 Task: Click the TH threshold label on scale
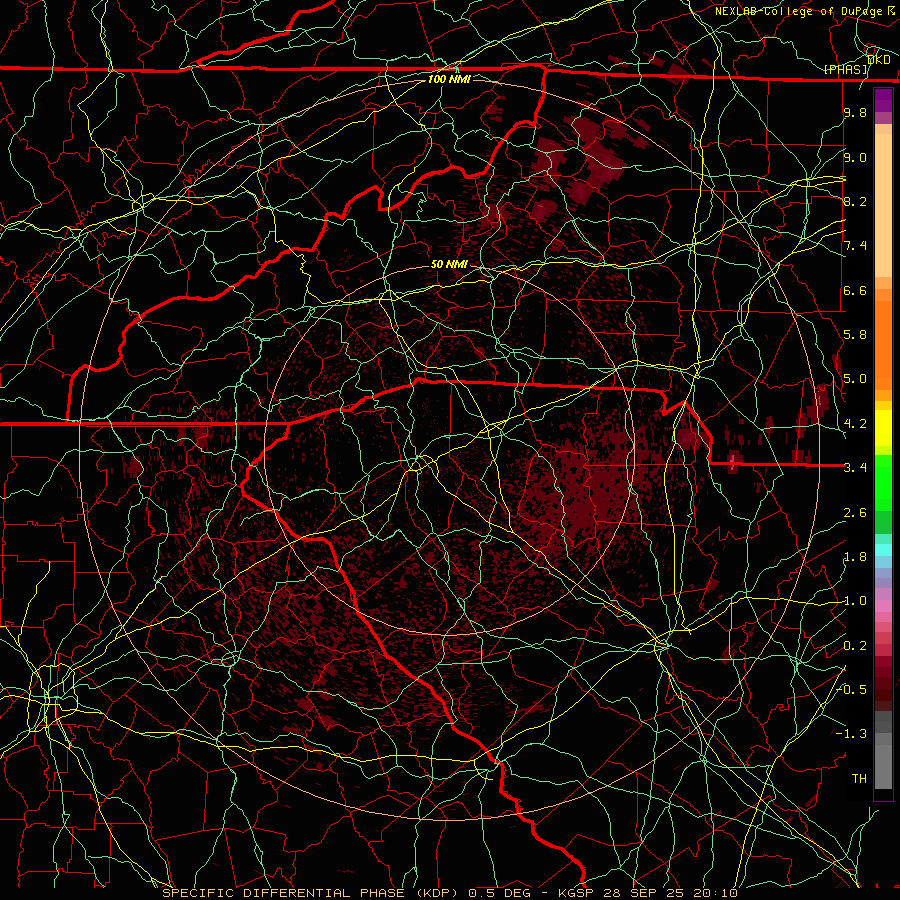tap(859, 779)
